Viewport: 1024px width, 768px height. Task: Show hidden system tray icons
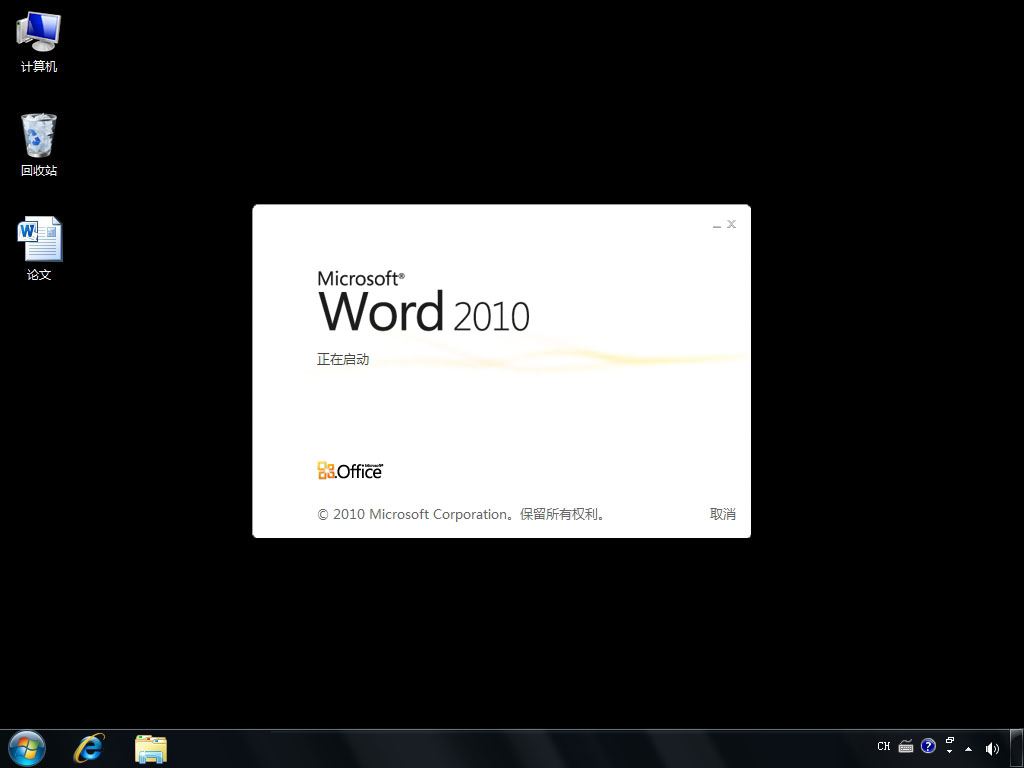[x=968, y=749]
